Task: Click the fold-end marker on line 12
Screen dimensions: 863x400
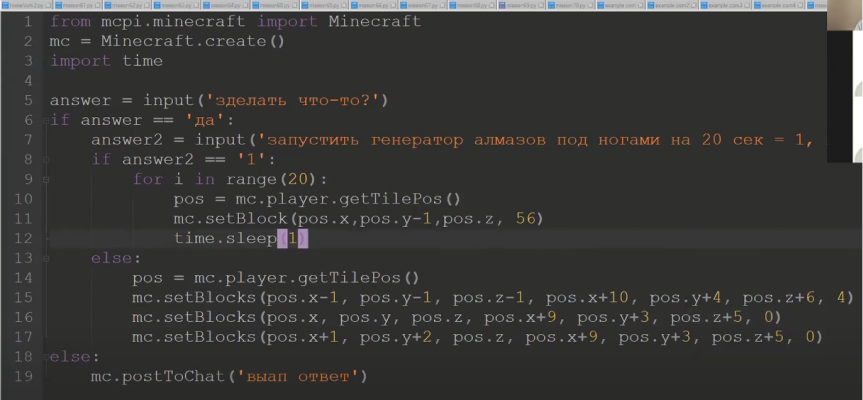Action: 44,238
